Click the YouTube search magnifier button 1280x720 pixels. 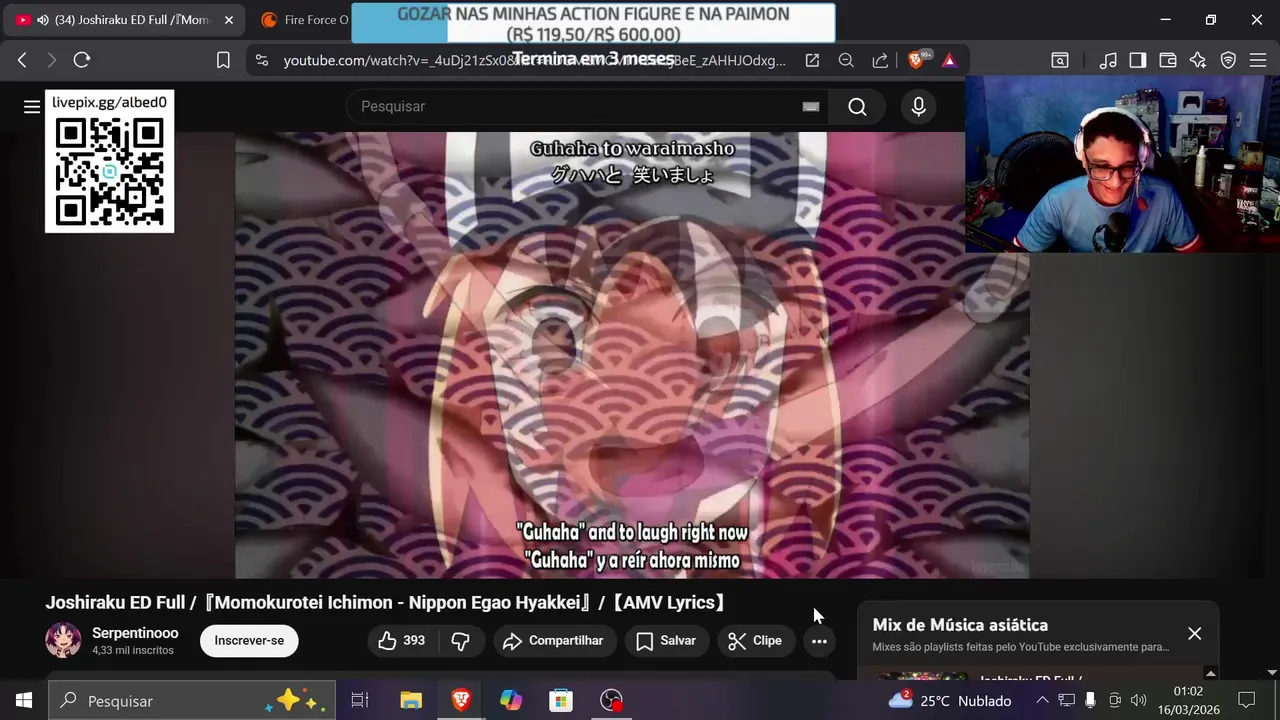[x=857, y=107]
